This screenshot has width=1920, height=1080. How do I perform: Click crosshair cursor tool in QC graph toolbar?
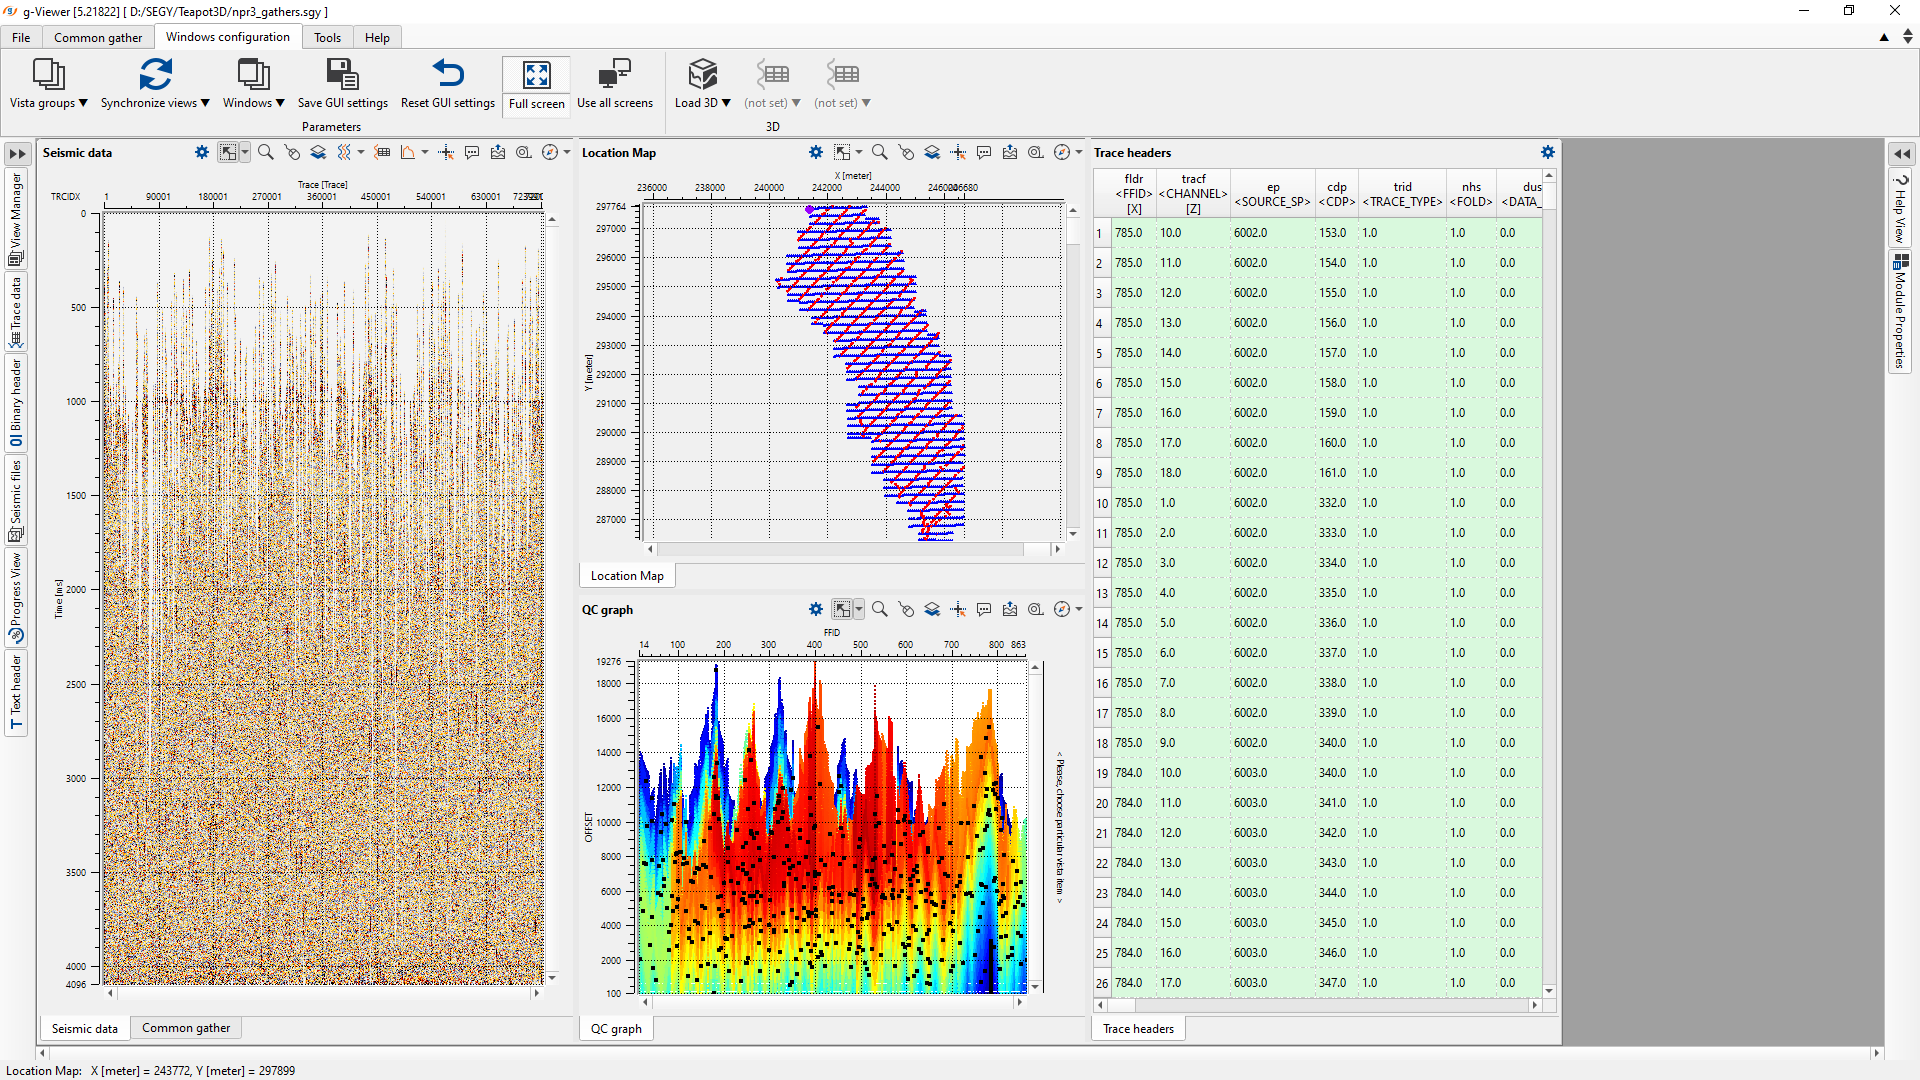958,609
